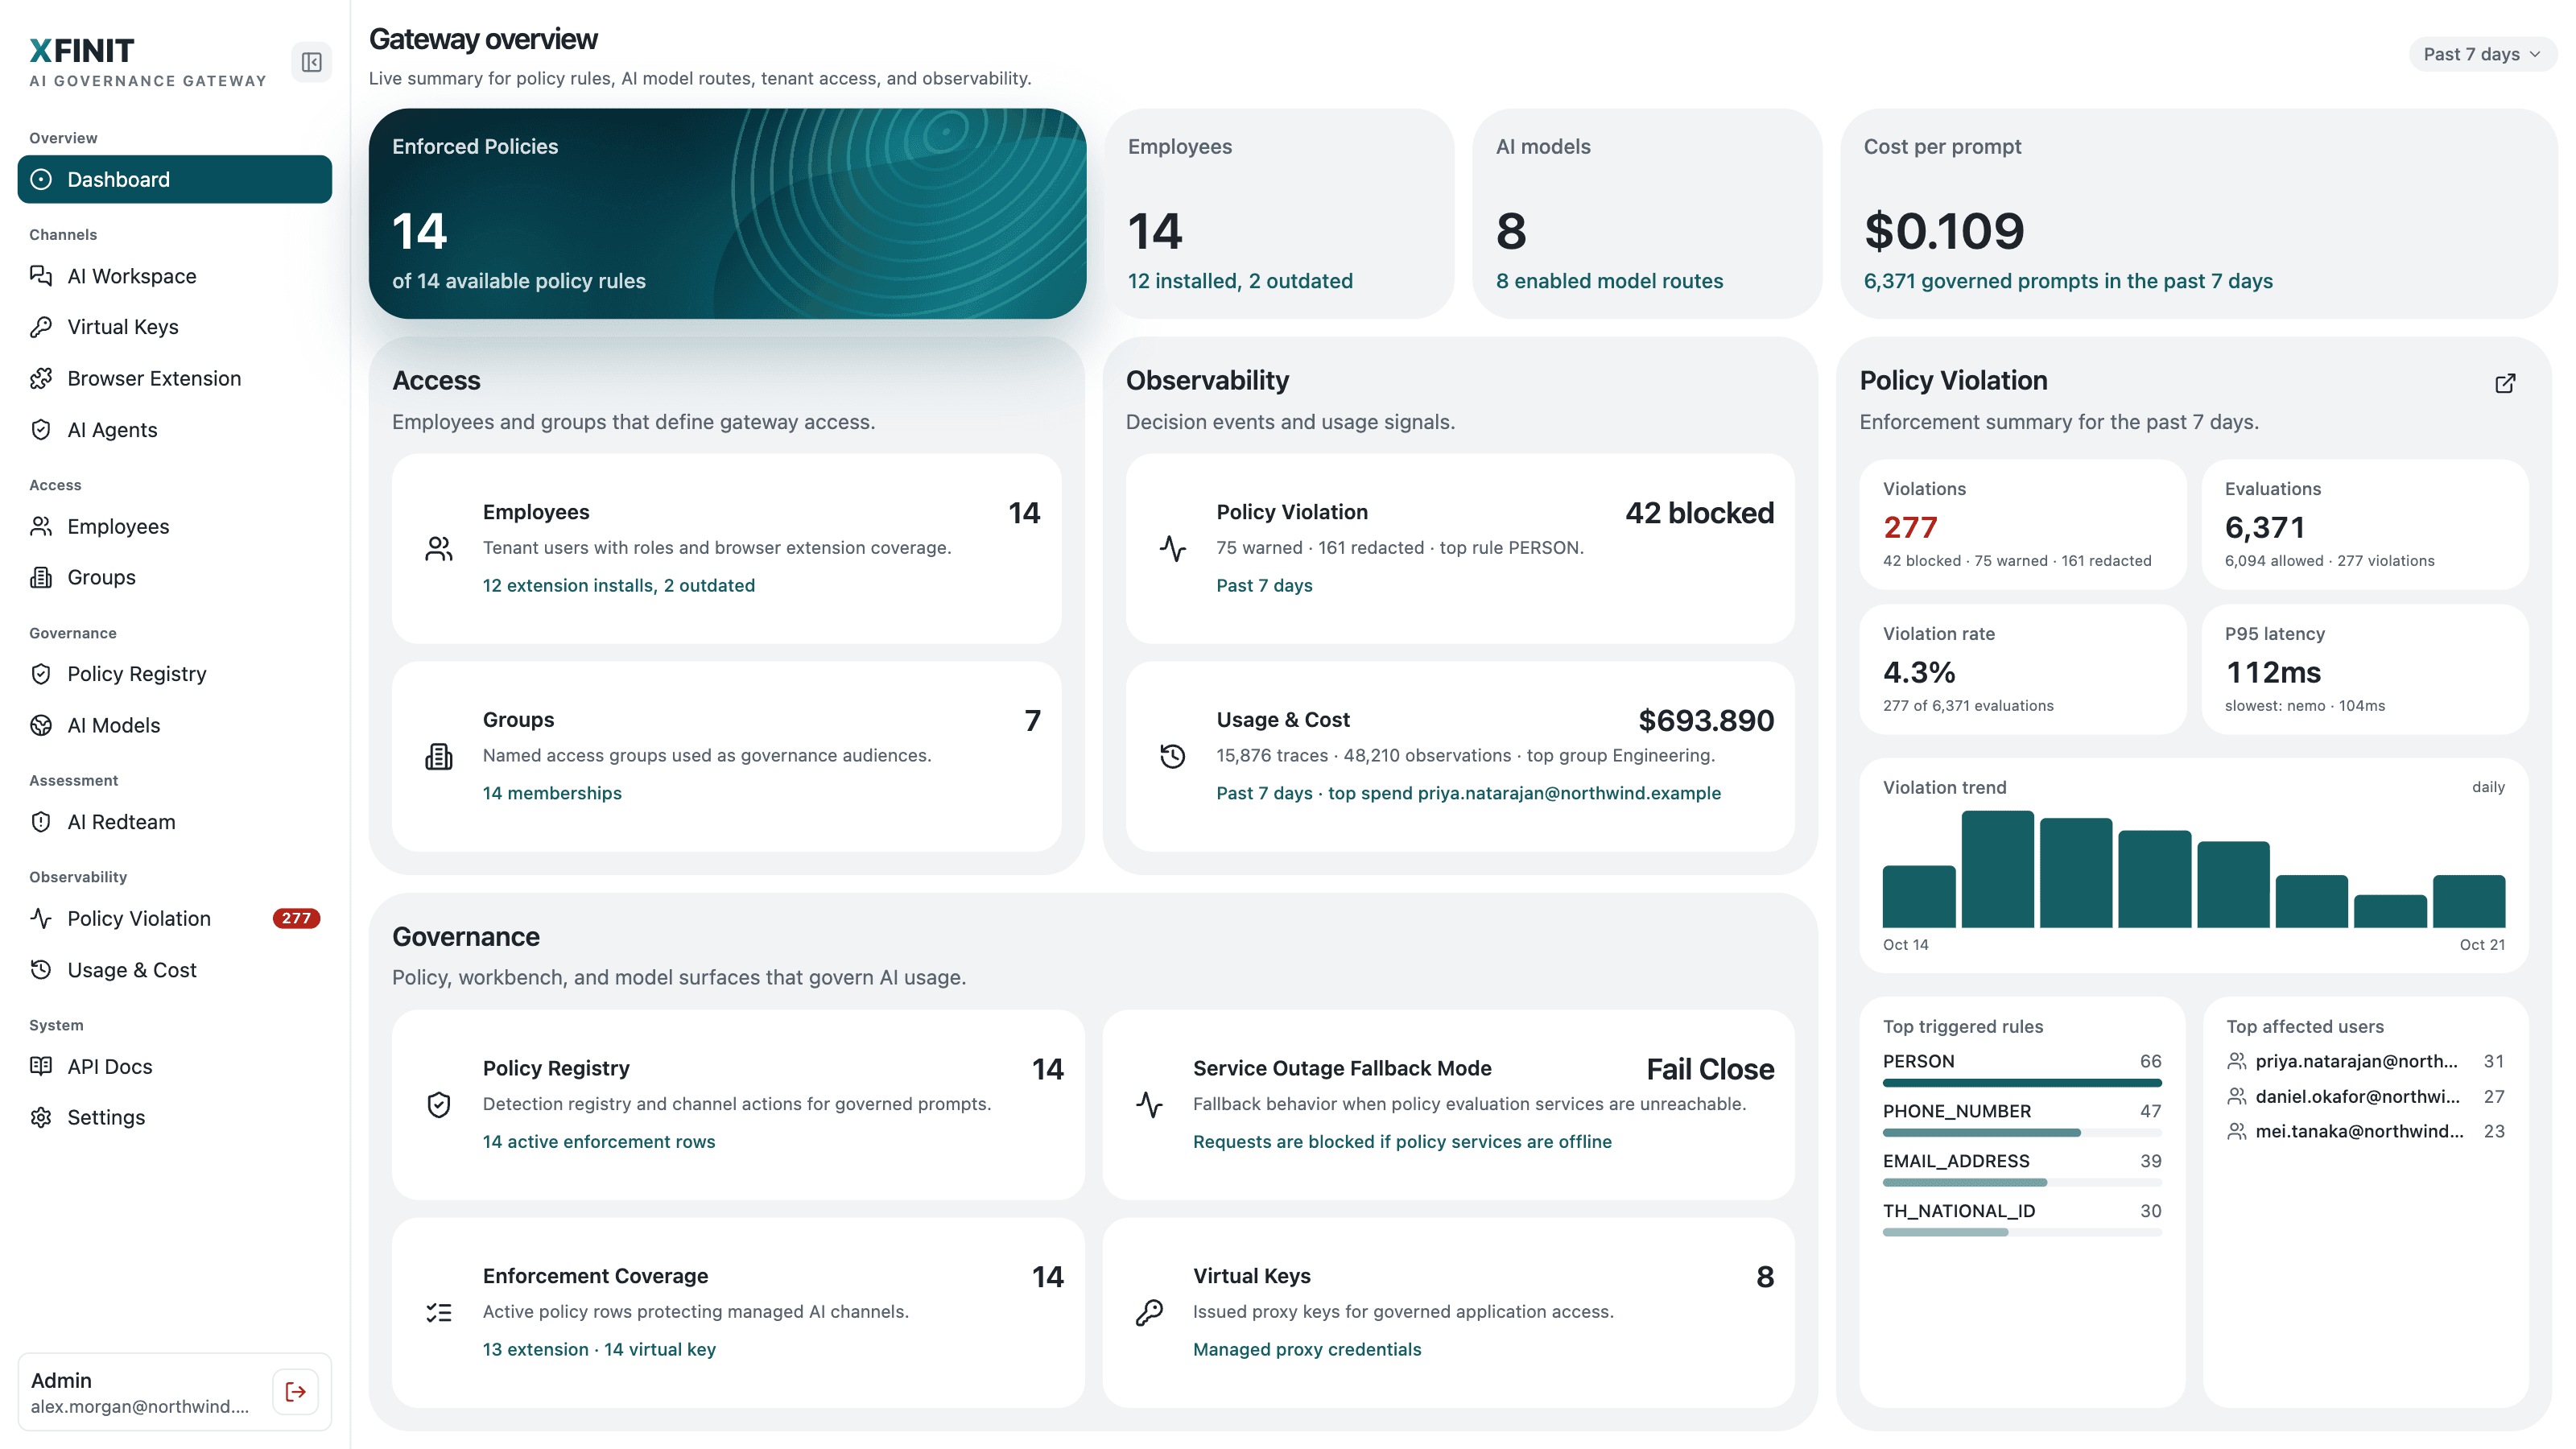Go to Usage & Cost page
This screenshot has height=1449, width=2576.
(175, 970)
